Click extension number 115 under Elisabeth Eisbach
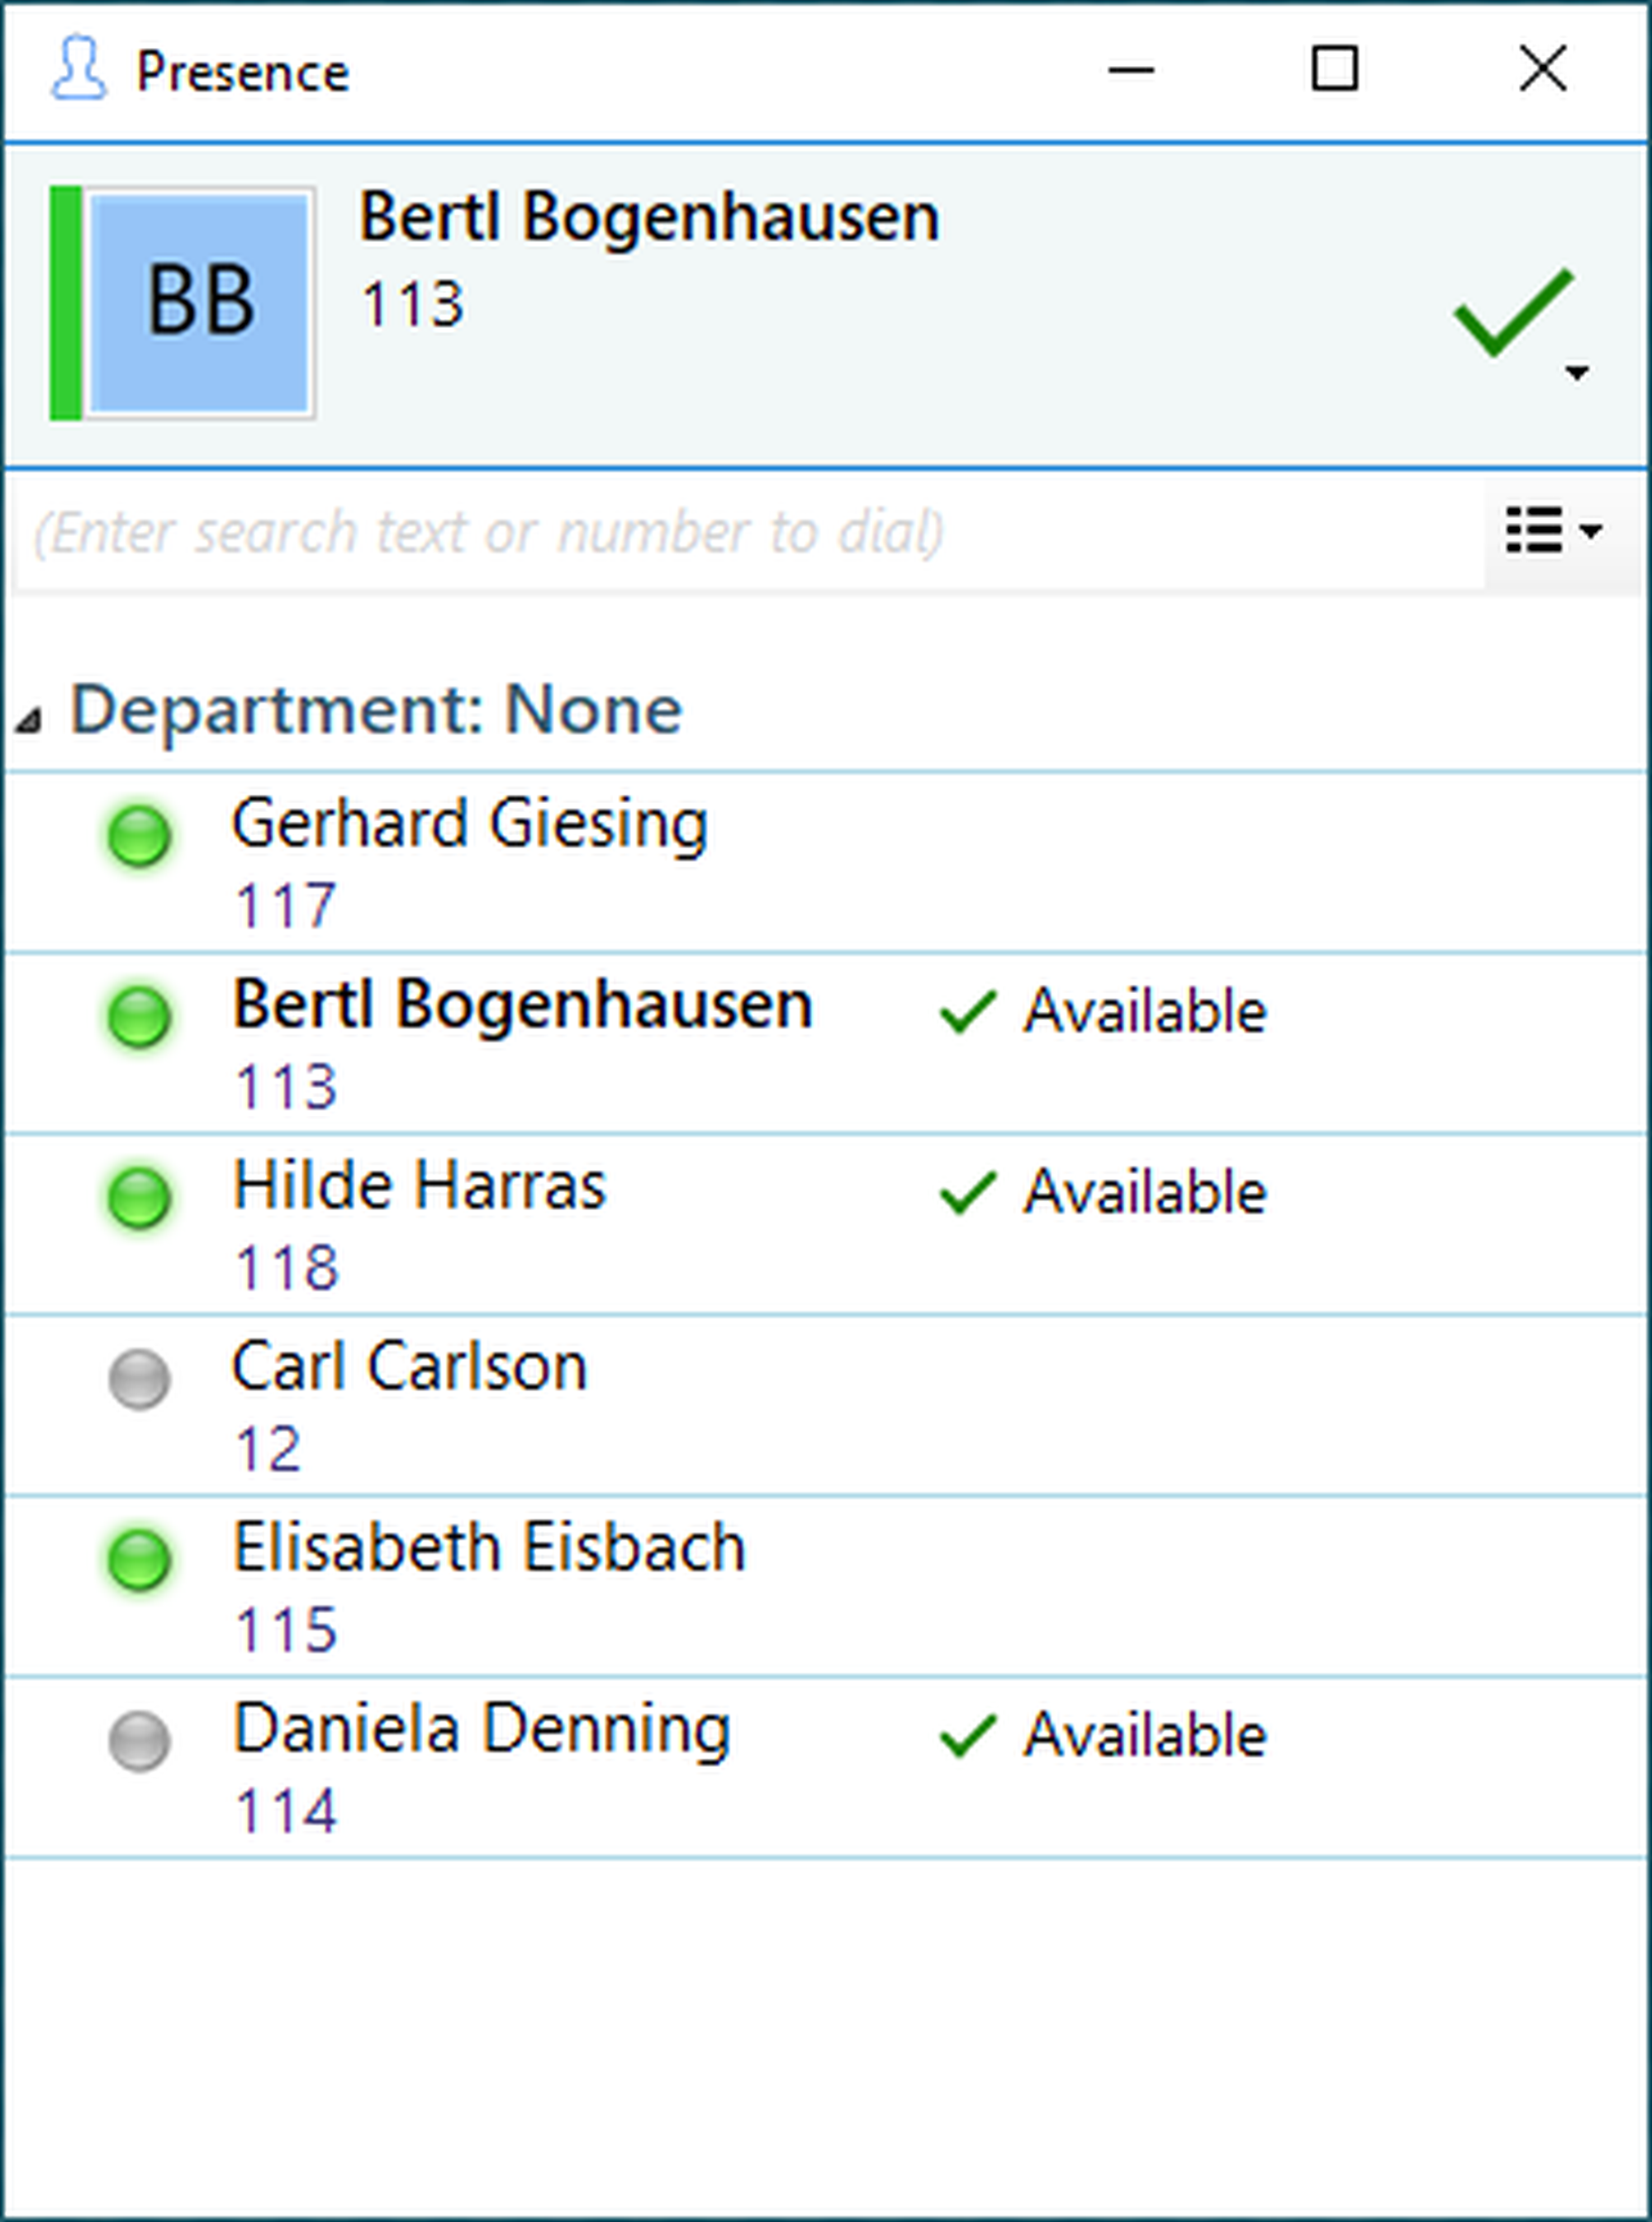The image size is (1652, 2222). (x=286, y=1630)
